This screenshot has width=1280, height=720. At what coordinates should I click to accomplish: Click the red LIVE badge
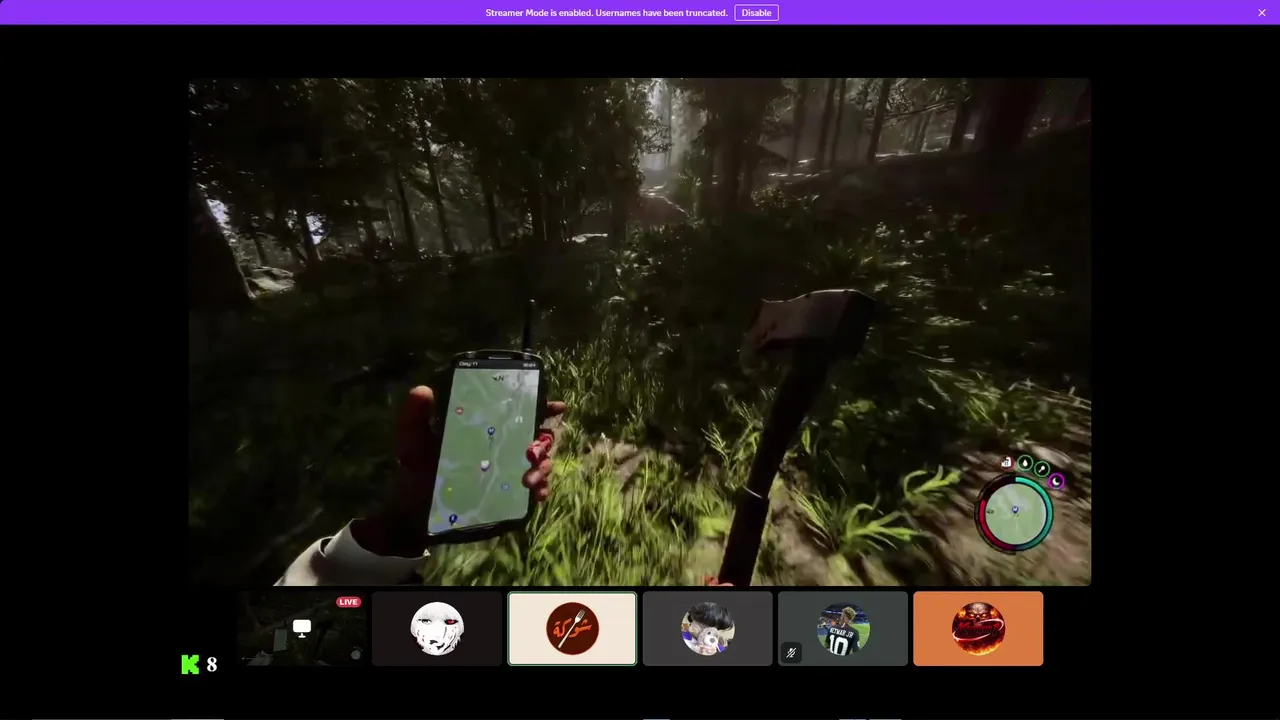(x=348, y=602)
